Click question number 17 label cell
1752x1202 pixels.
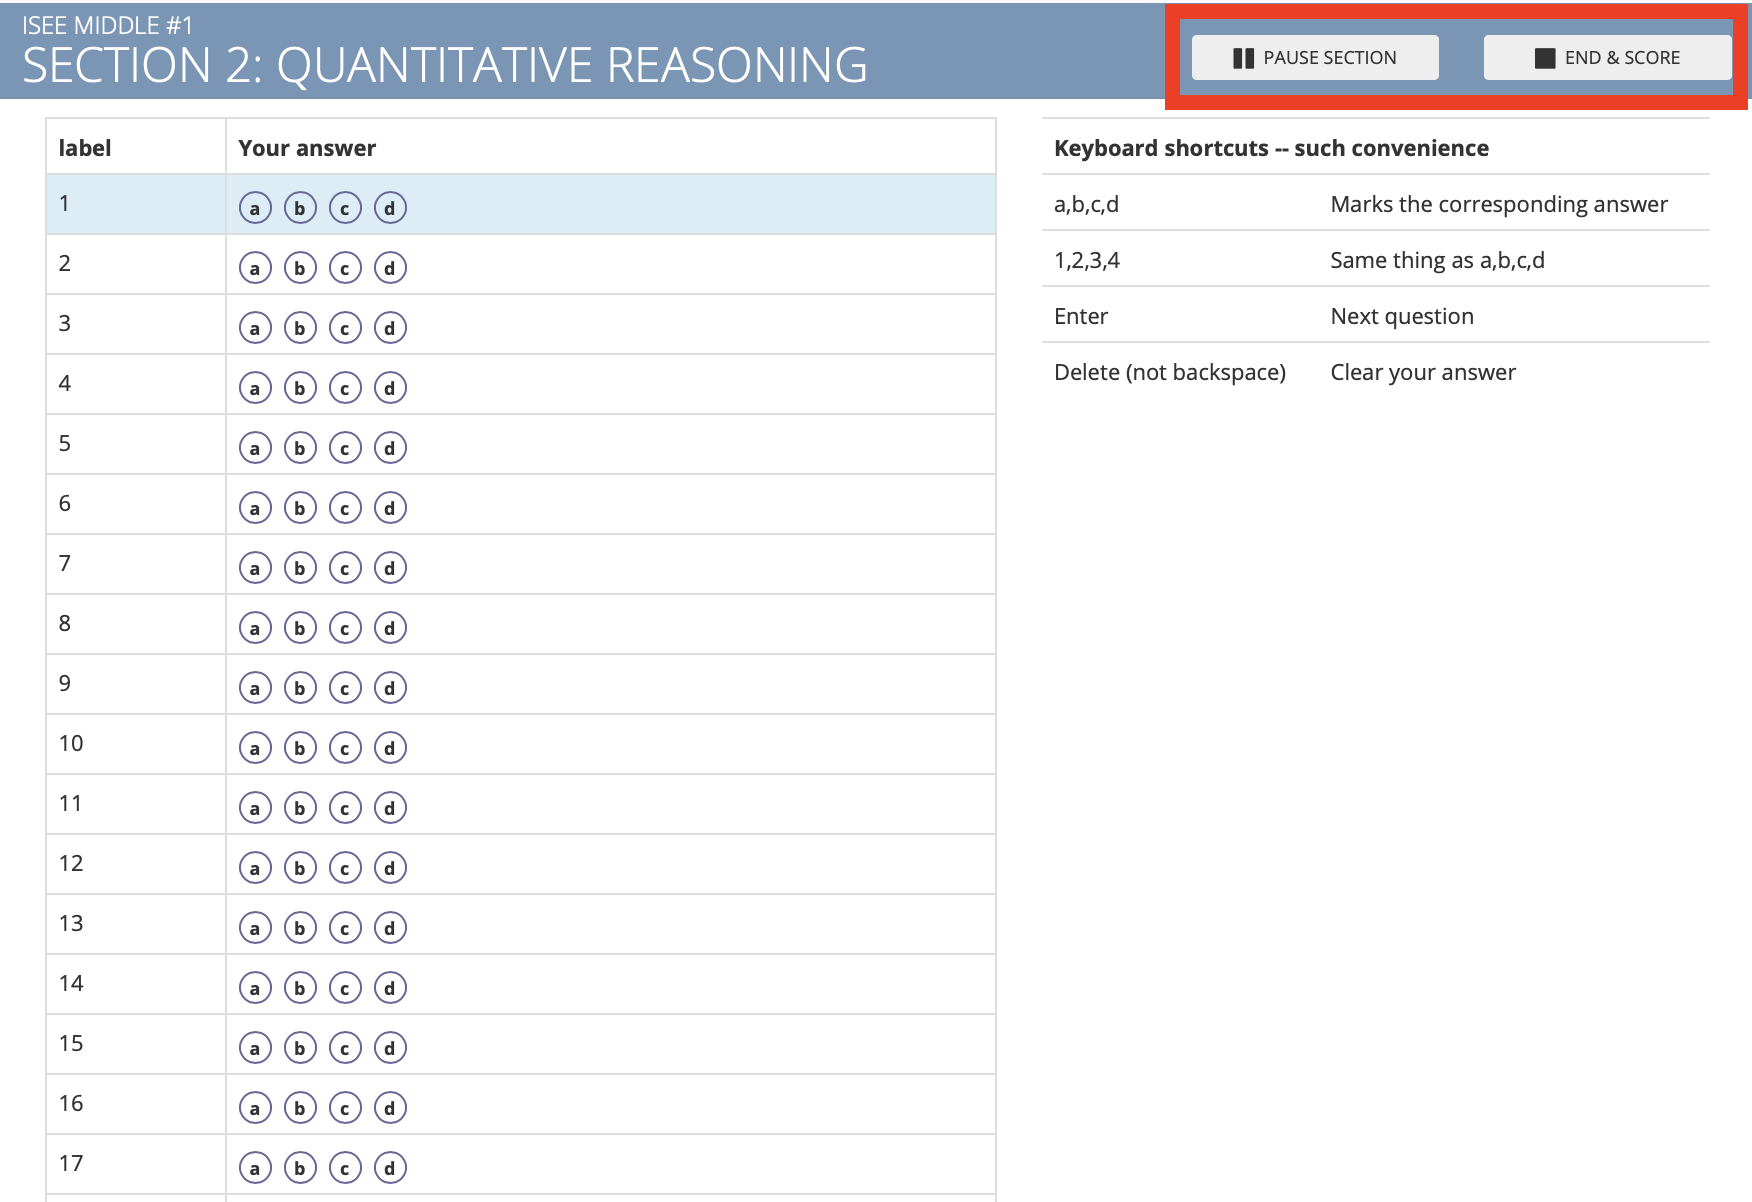click(136, 1164)
